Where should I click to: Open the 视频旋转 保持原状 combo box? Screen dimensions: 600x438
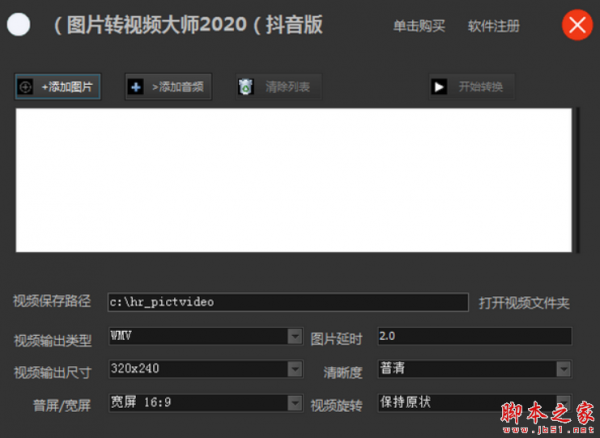click(474, 402)
